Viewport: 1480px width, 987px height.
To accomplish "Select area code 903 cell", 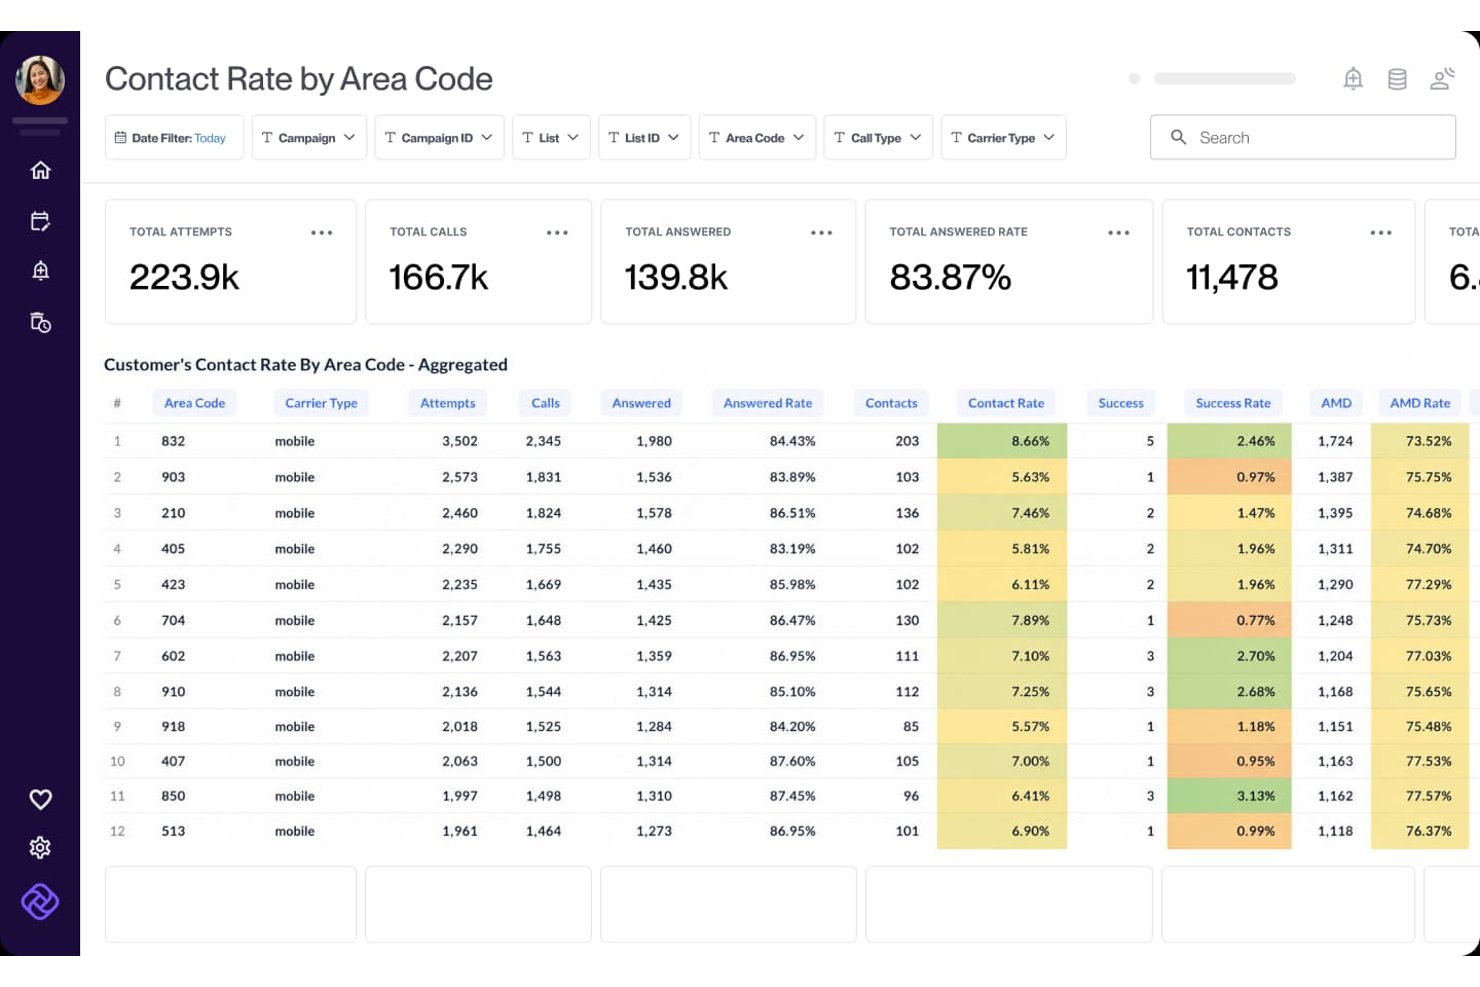I will coord(173,477).
